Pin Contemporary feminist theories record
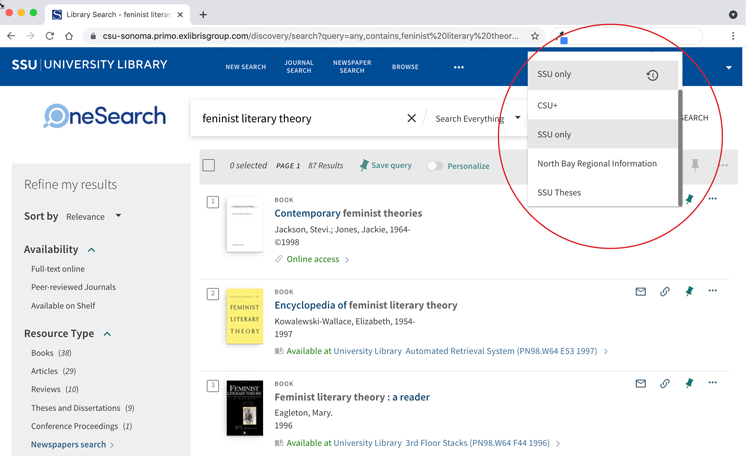 click(x=689, y=199)
